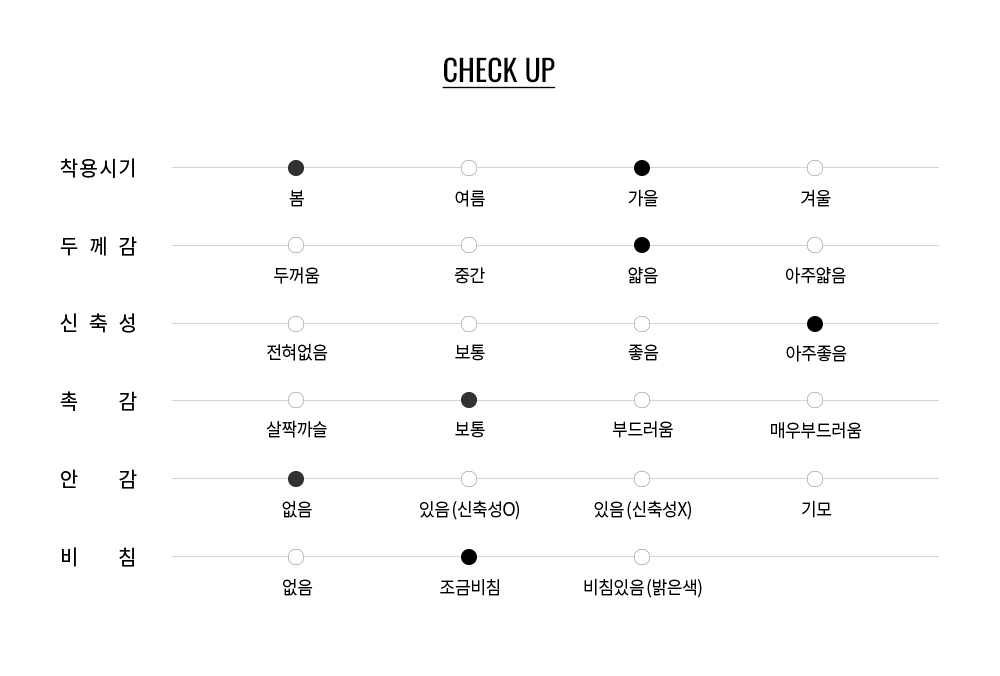Click the 착용시기 row label
This screenshot has width=1000, height=676.
click(98, 168)
